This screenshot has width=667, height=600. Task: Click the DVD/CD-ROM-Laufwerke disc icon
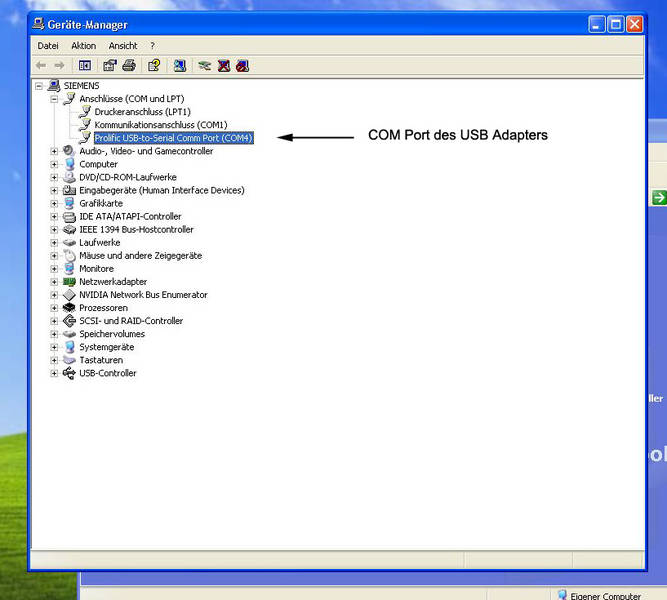pos(69,177)
